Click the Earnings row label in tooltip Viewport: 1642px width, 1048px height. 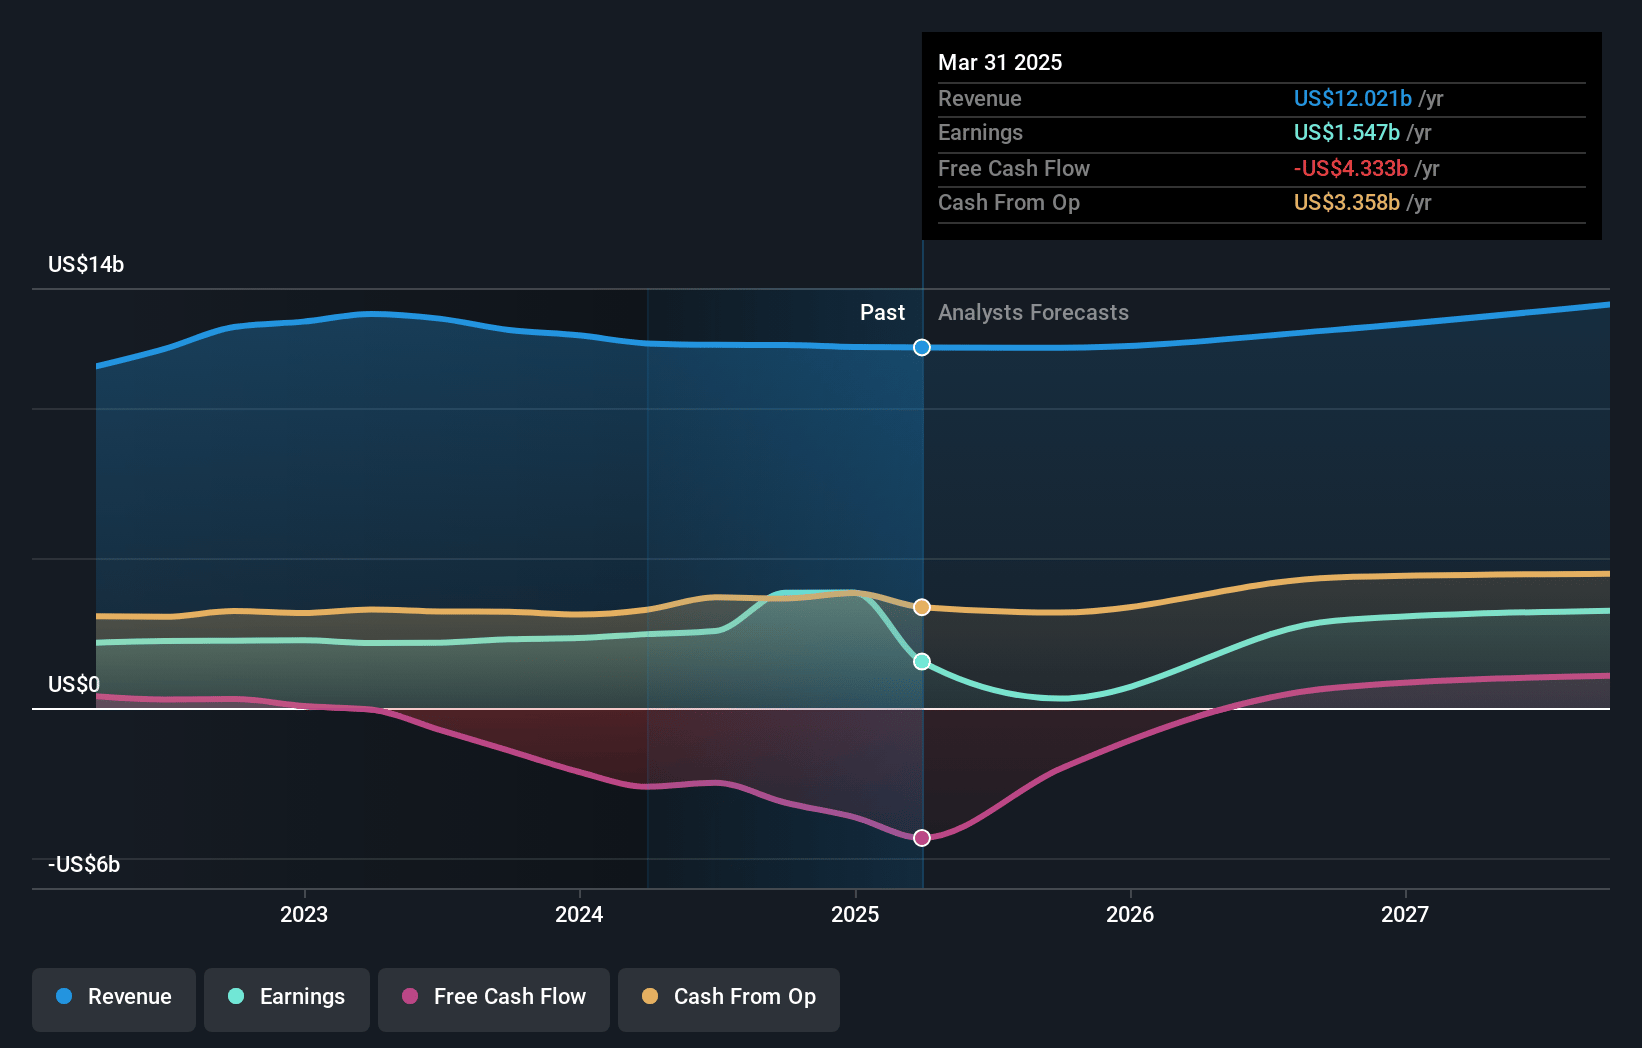coord(980,132)
